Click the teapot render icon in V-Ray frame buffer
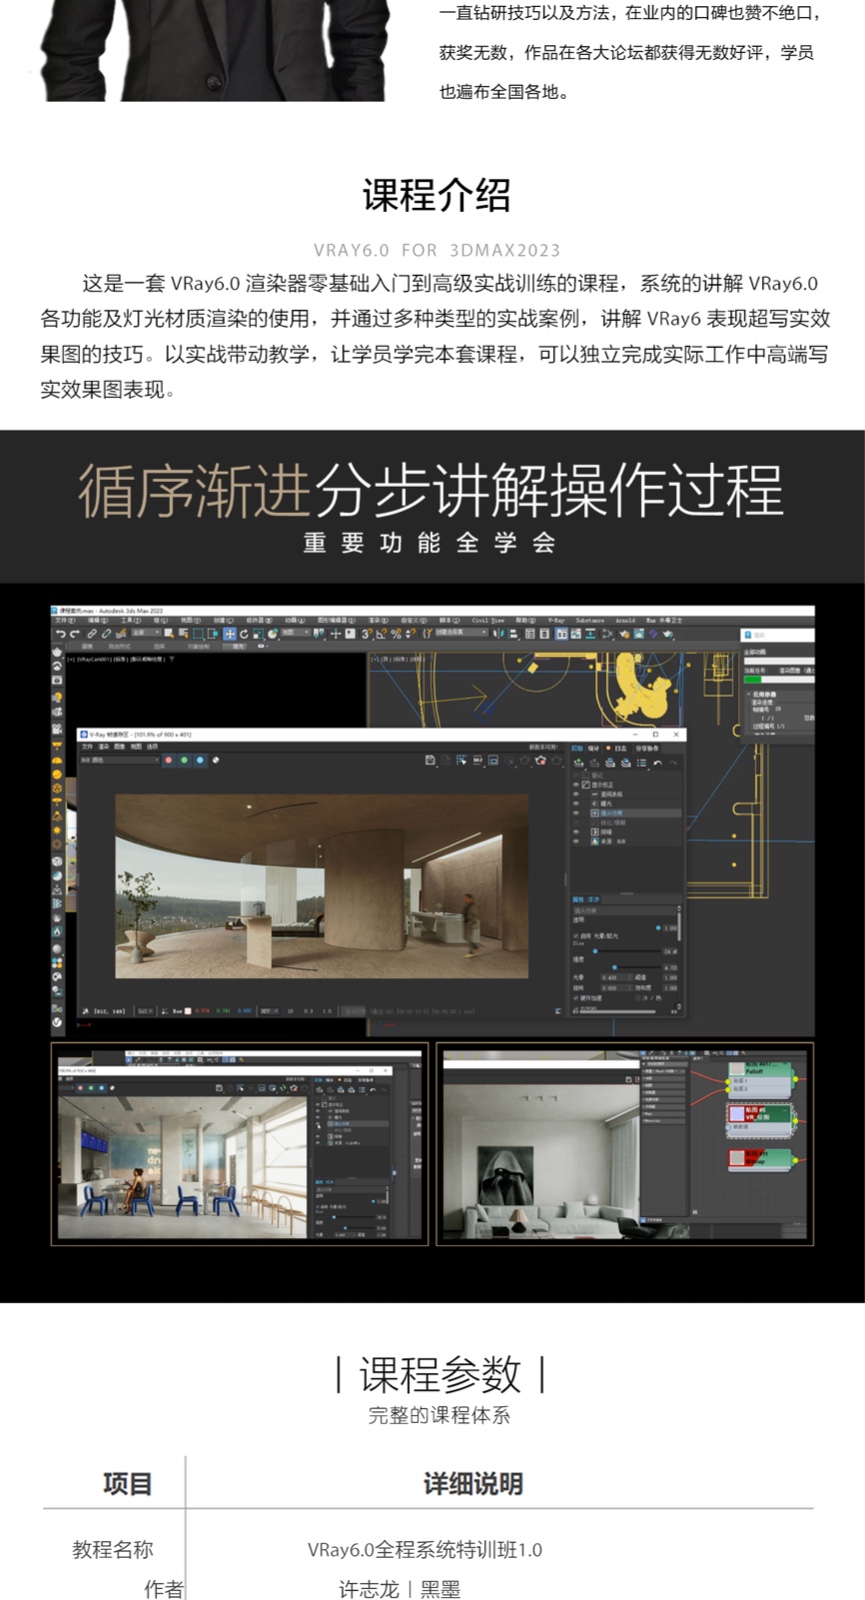865x1600 pixels. click(541, 761)
